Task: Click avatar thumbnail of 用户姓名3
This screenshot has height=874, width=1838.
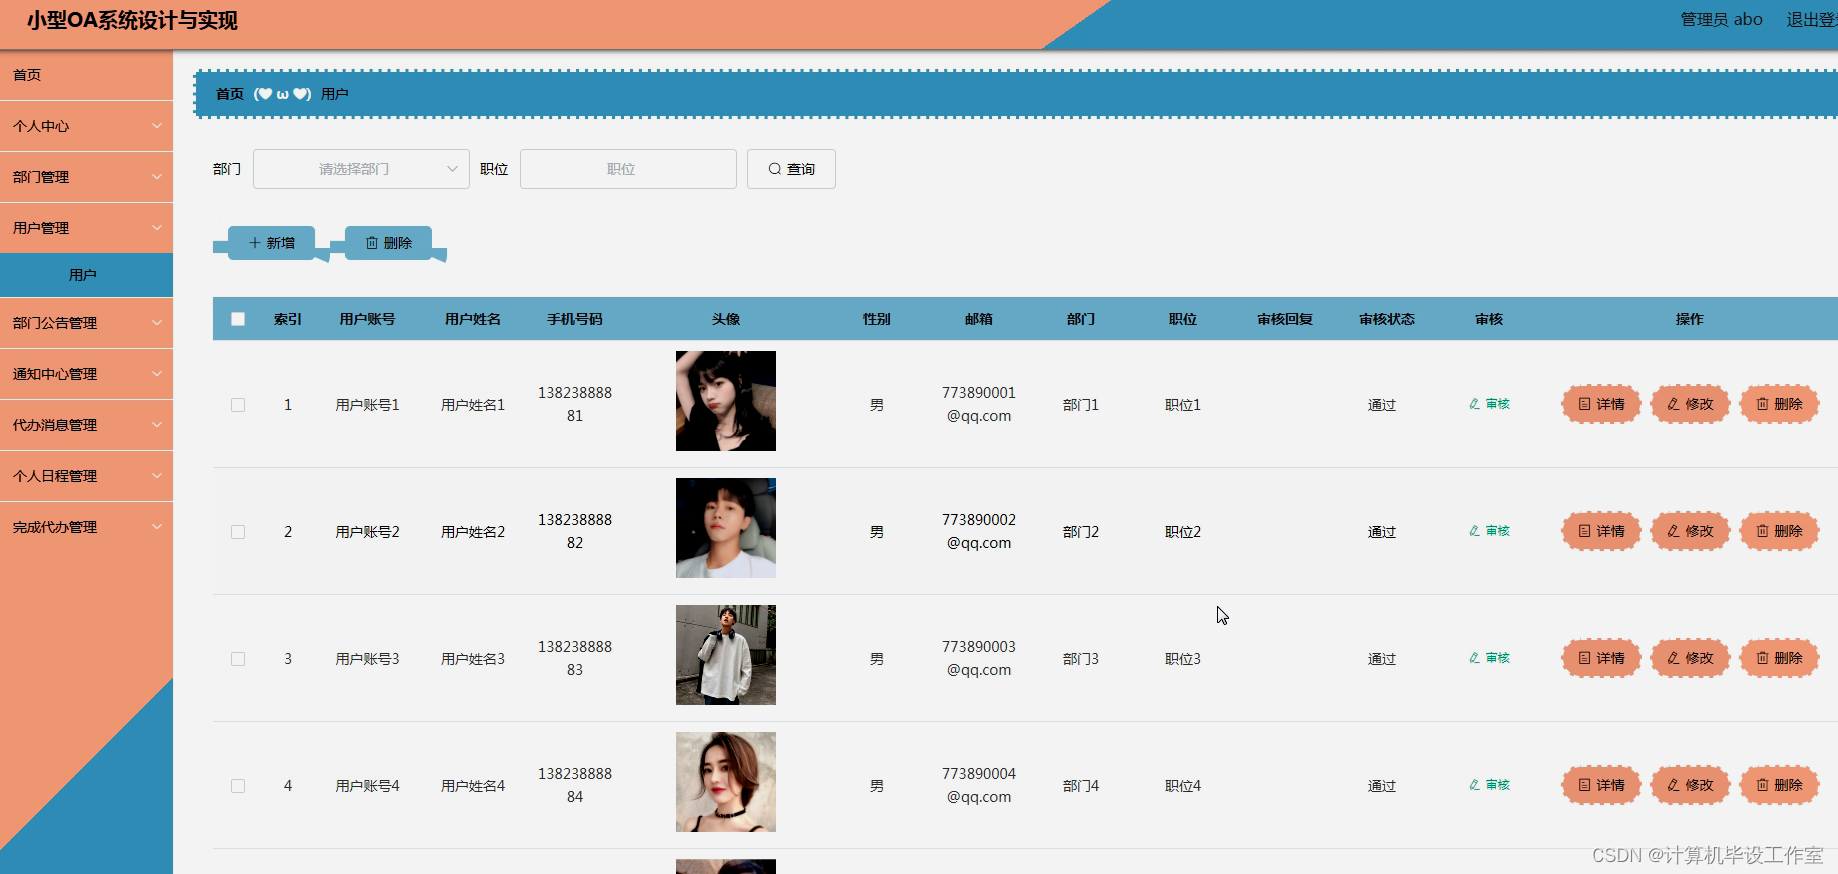Action: (726, 655)
